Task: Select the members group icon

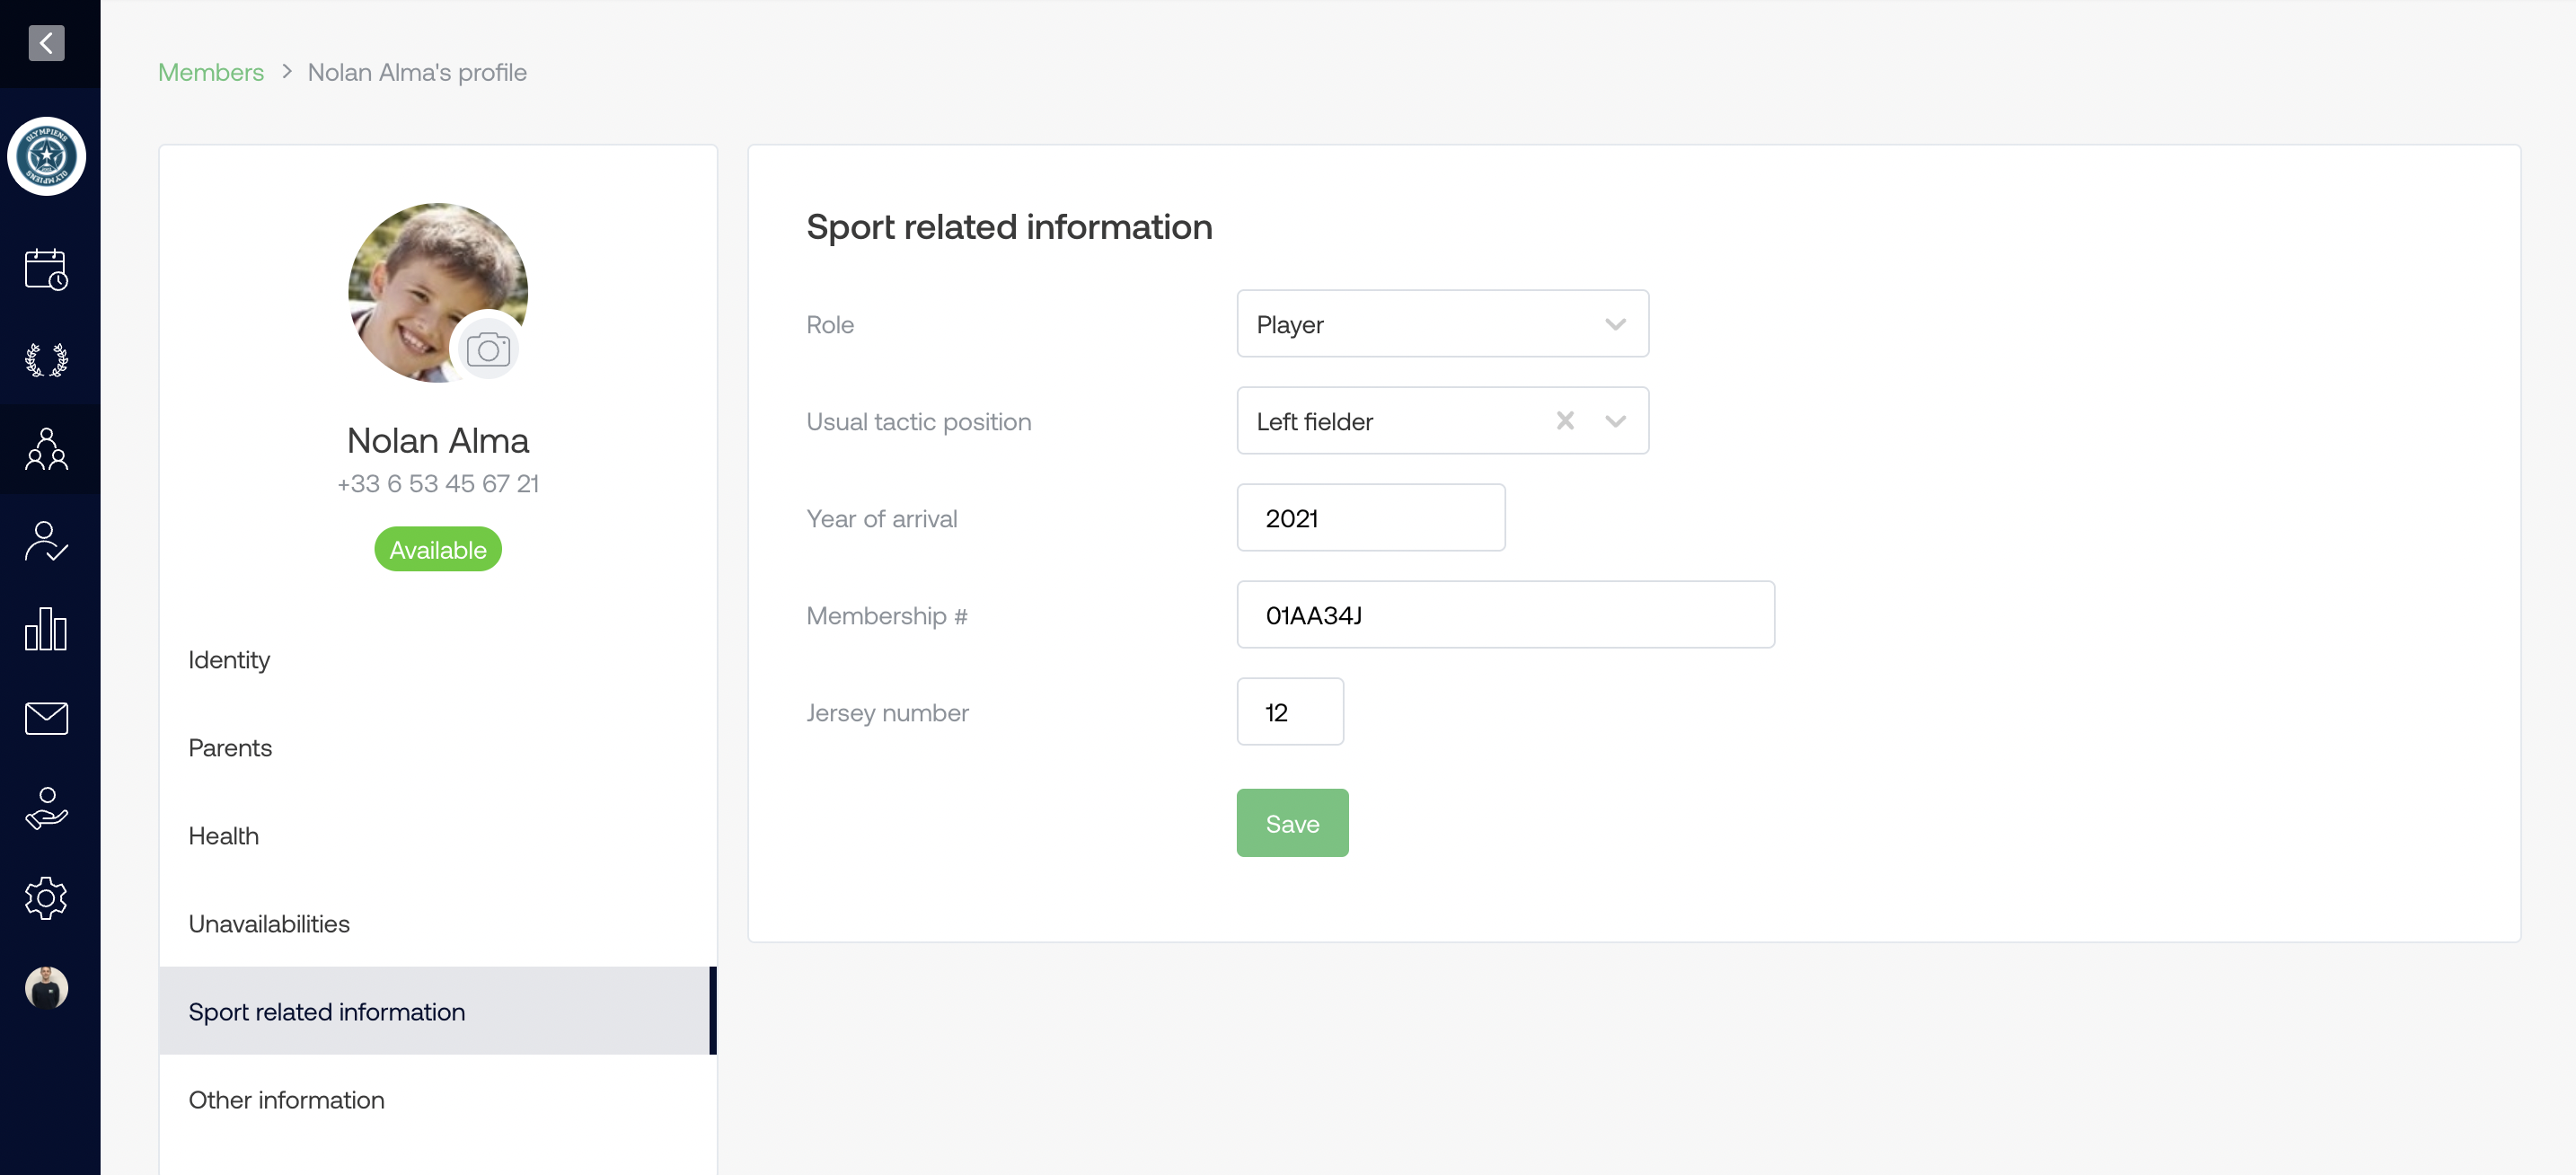Action: 46,449
